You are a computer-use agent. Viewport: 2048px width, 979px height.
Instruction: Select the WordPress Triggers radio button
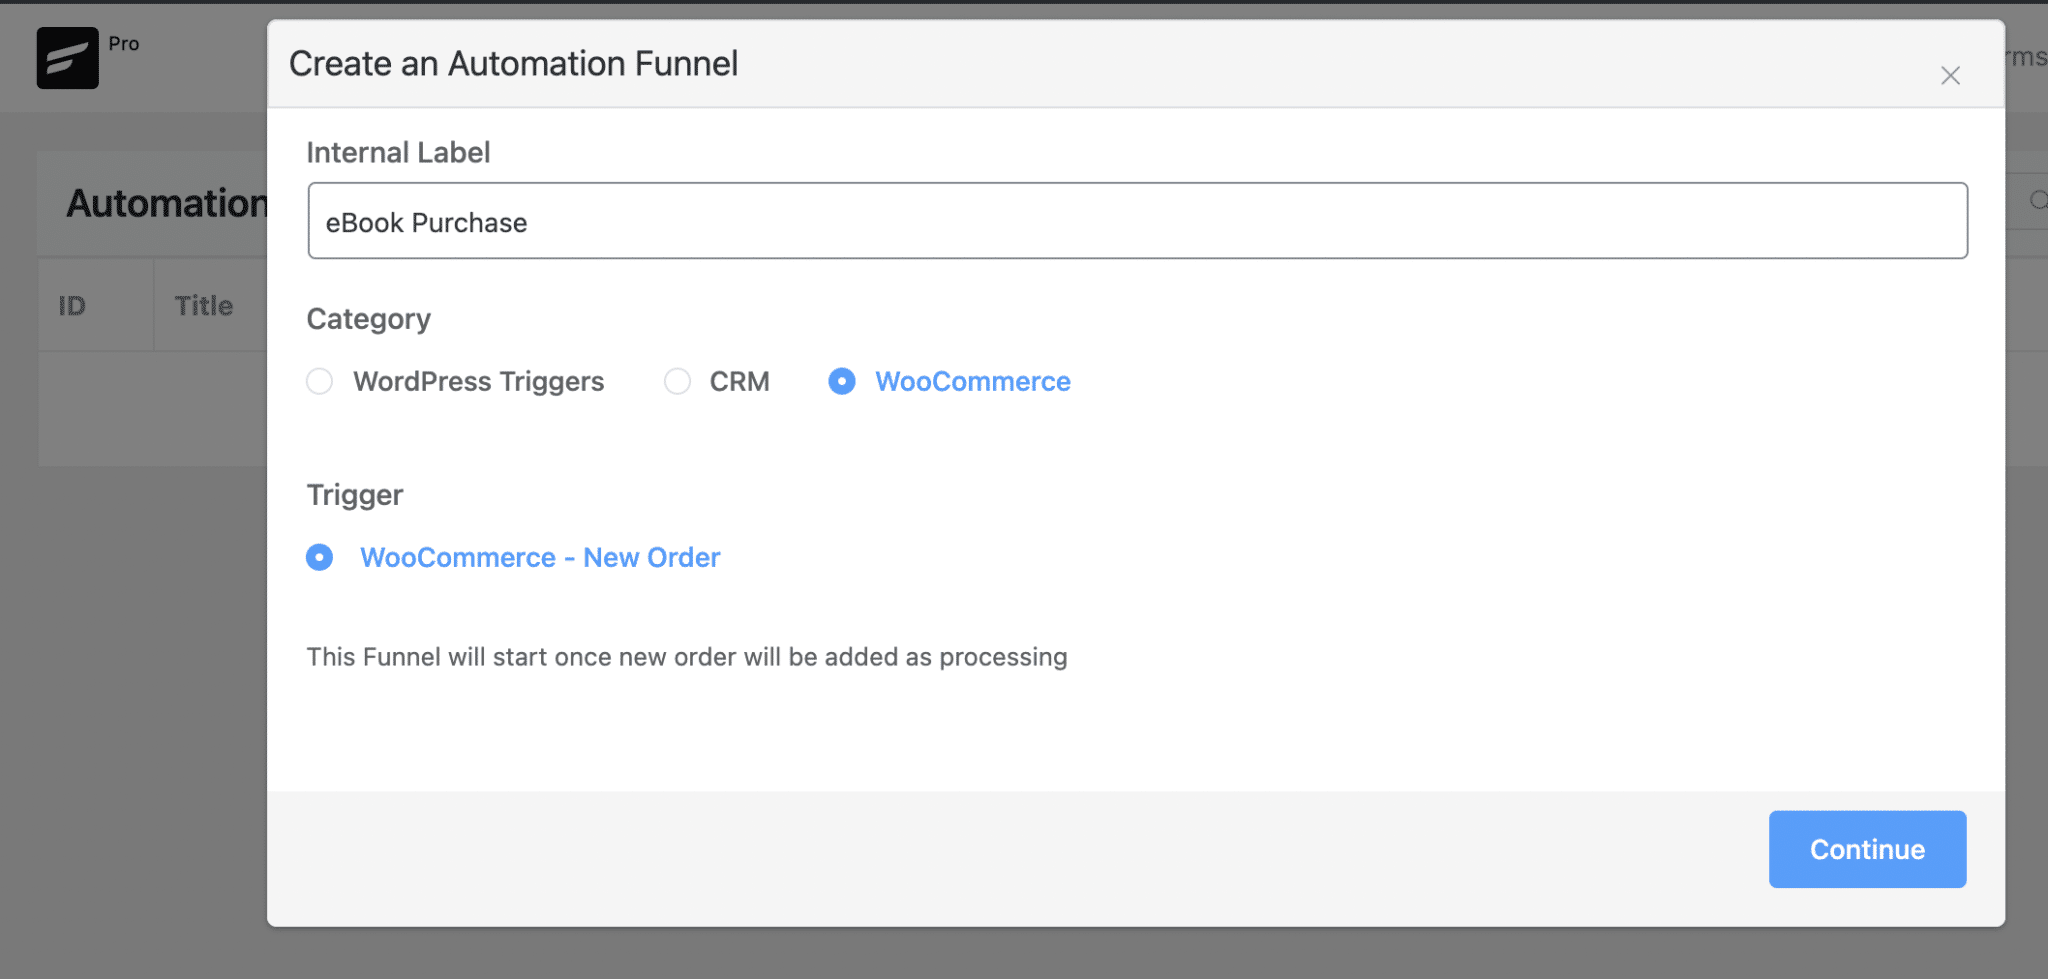(x=319, y=381)
